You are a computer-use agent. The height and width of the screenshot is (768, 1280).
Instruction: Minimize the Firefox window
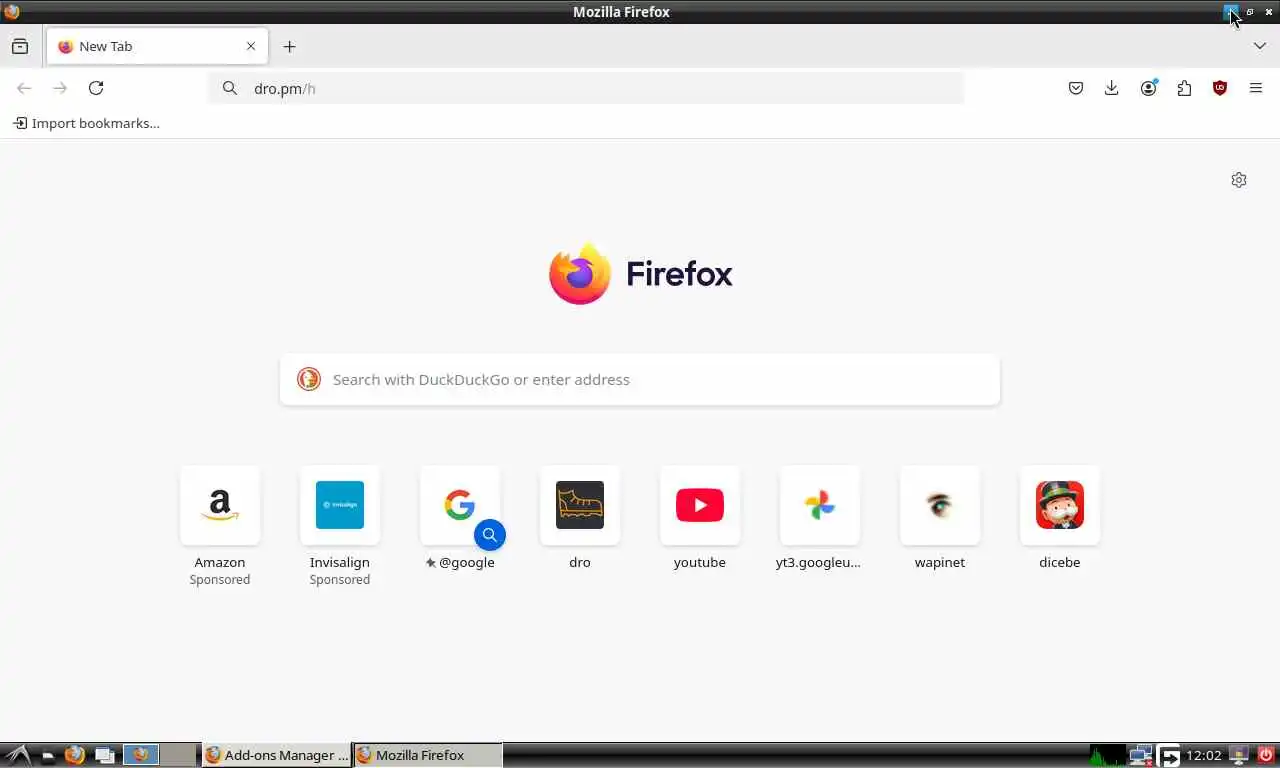[1231, 12]
